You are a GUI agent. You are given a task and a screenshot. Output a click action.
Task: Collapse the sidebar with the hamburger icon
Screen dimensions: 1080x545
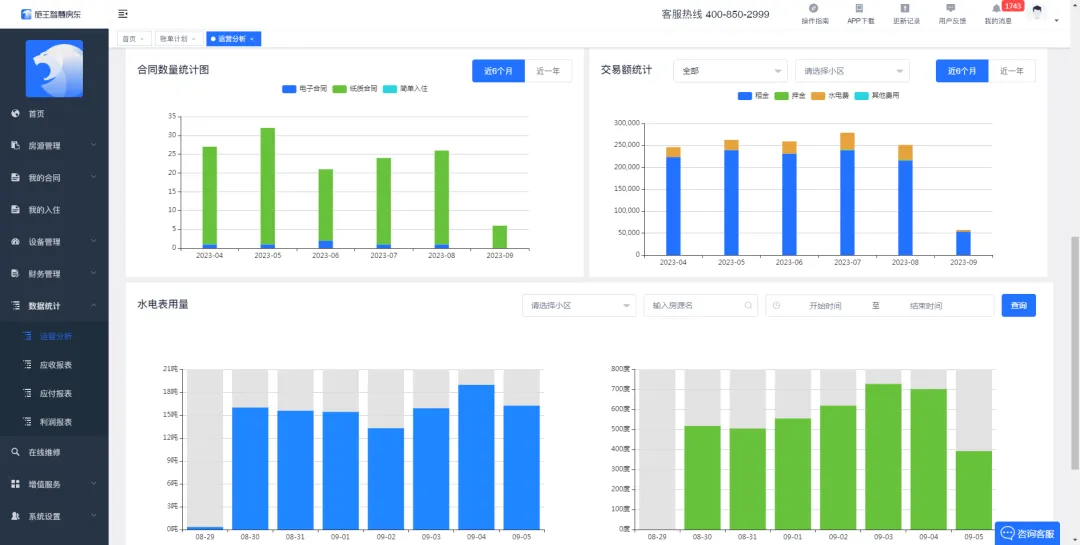pos(122,14)
